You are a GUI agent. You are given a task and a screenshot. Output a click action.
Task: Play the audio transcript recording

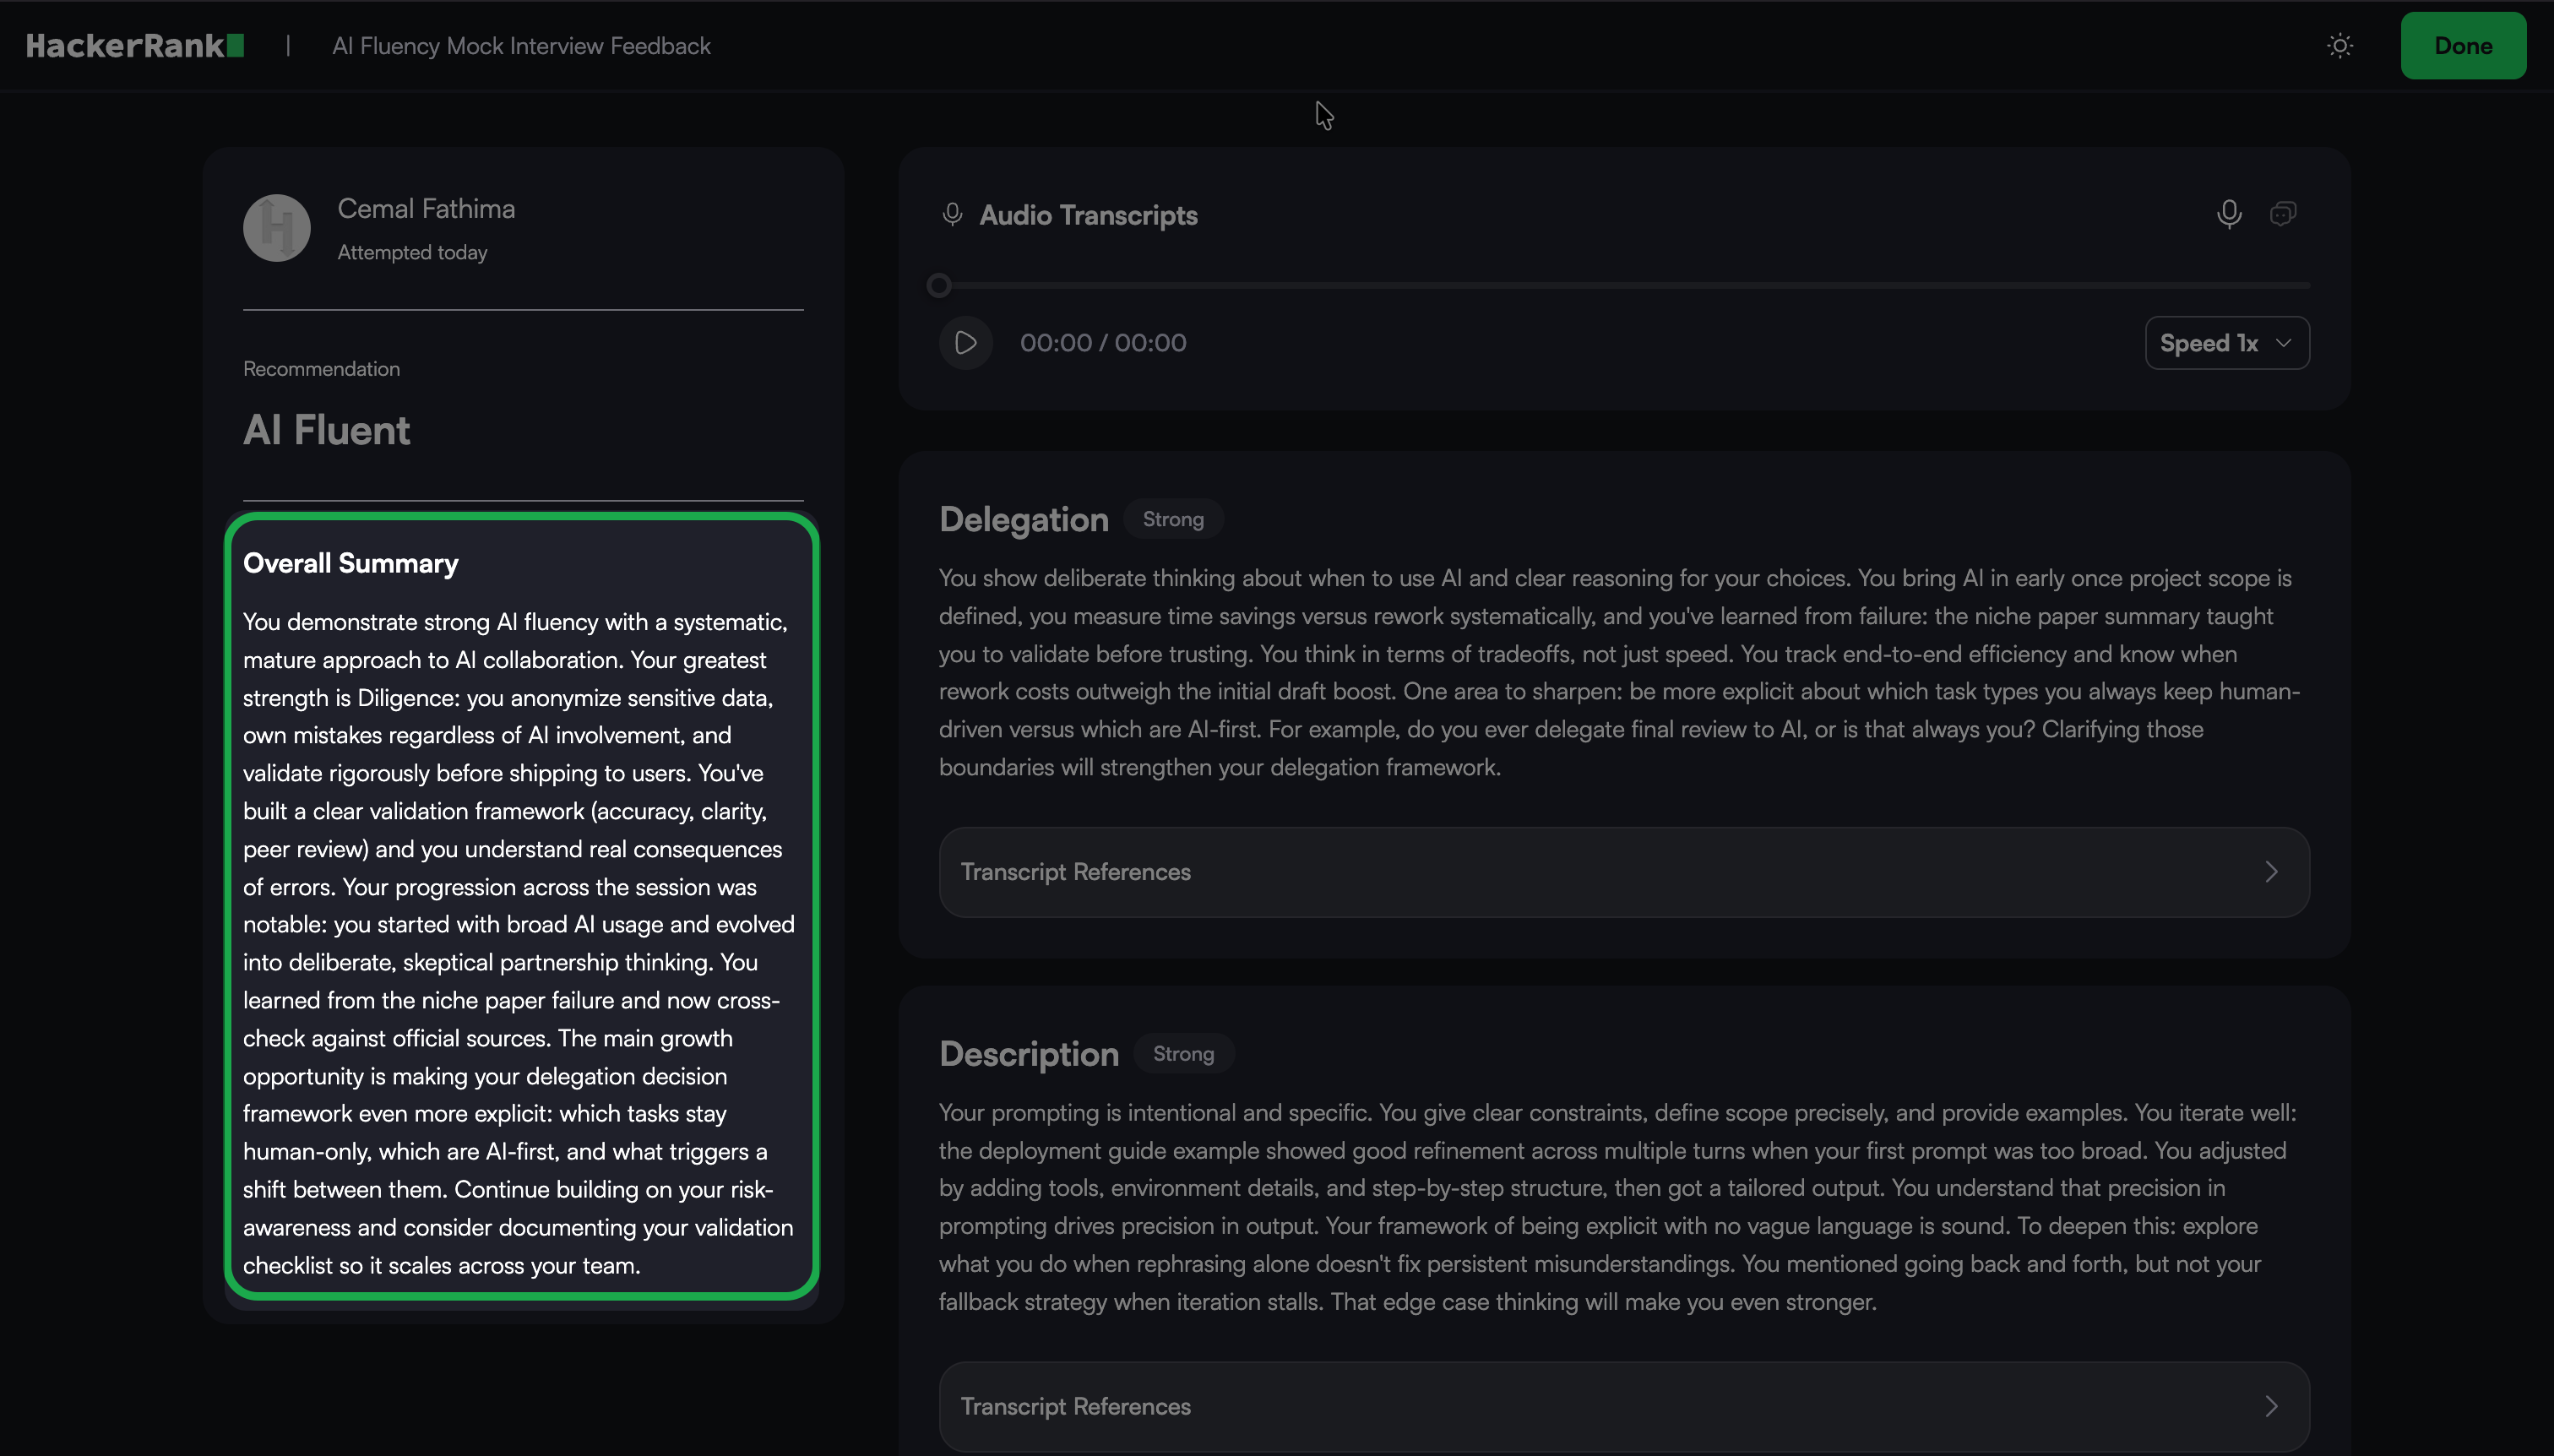(965, 343)
